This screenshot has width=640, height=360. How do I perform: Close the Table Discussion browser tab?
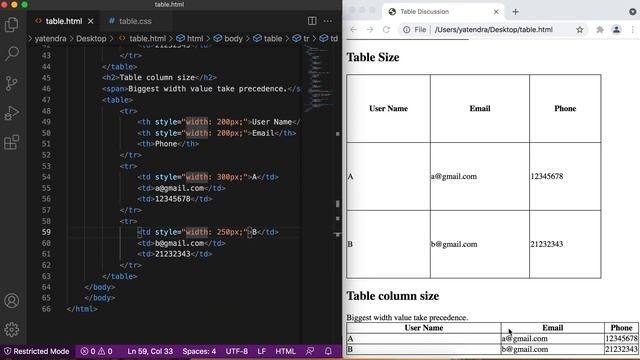tap(496, 12)
